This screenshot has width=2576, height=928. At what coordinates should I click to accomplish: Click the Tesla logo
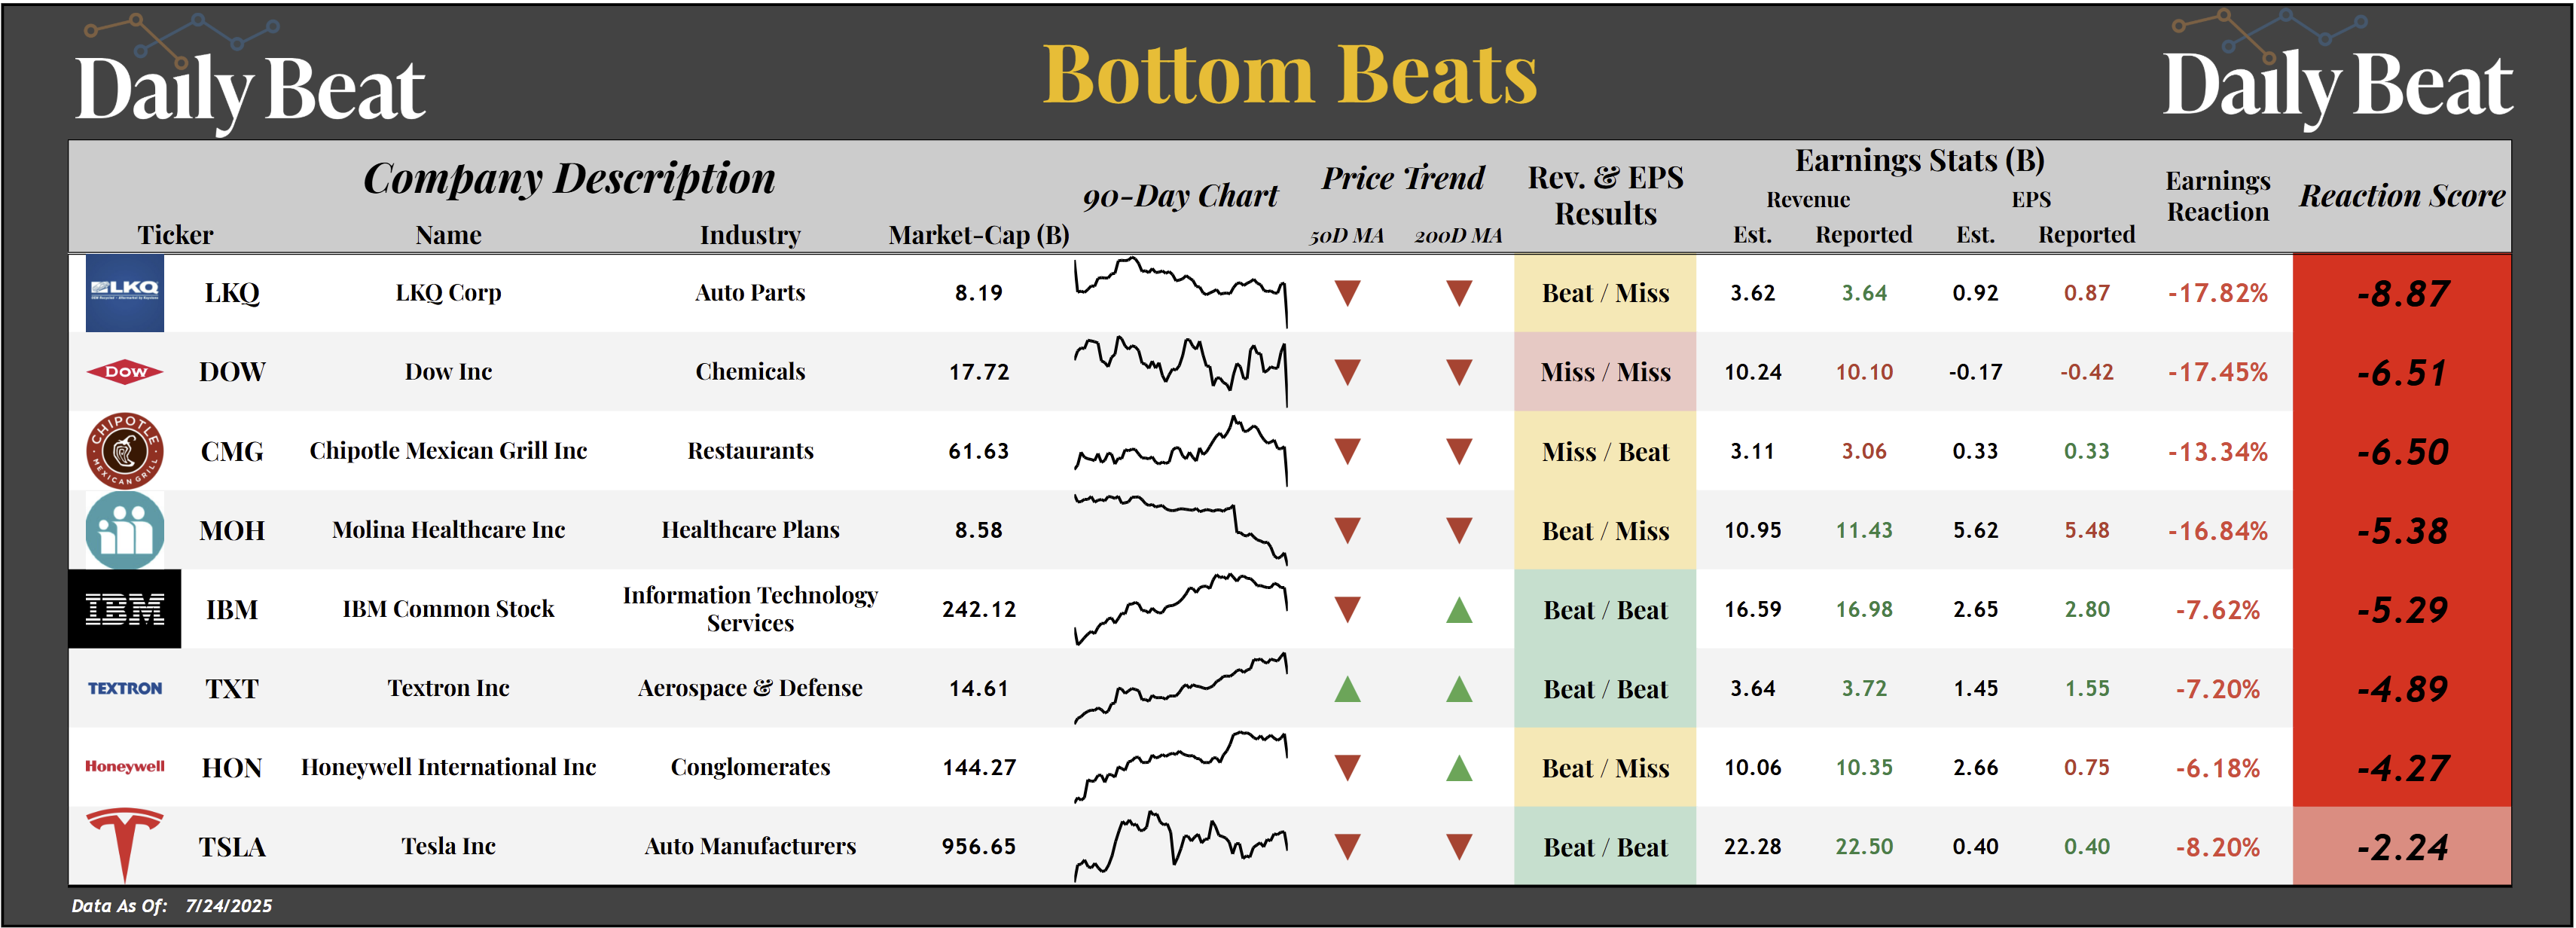(x=124, y=844)
